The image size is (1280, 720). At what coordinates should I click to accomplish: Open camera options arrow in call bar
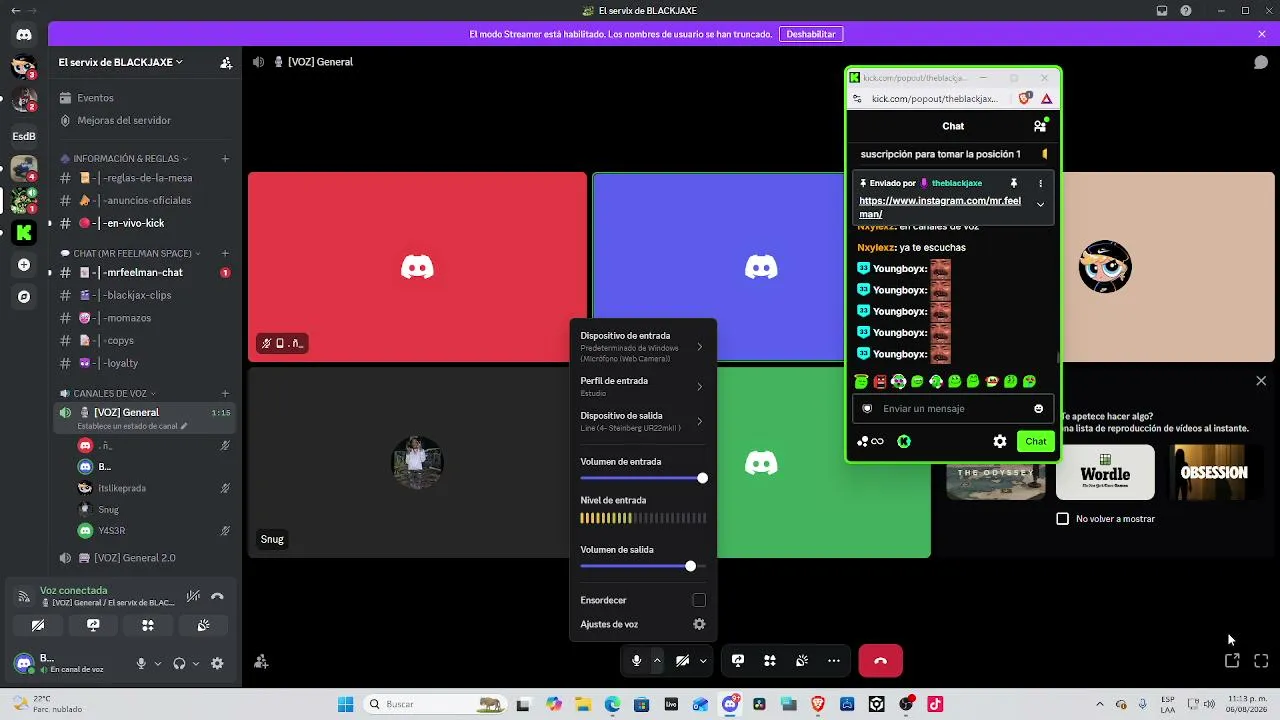tap(703, 661)
